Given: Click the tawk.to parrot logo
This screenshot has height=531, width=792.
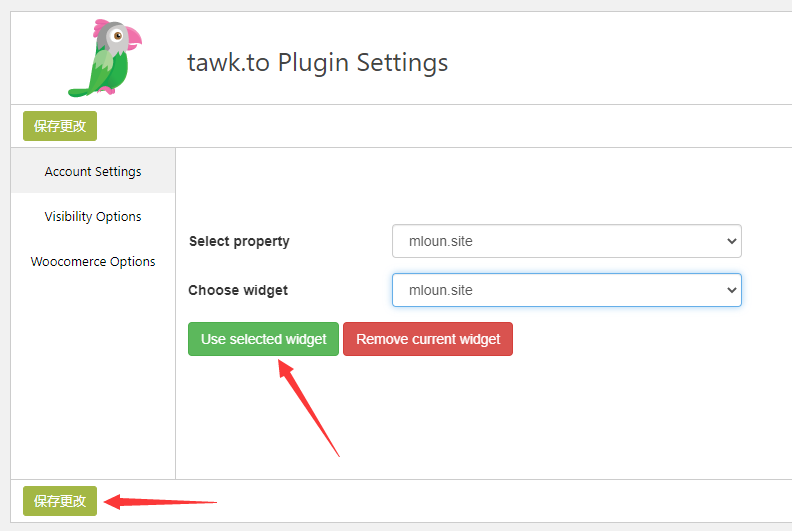Looking at the screenshot, I should pyautogui.click(x=105, y=58).
